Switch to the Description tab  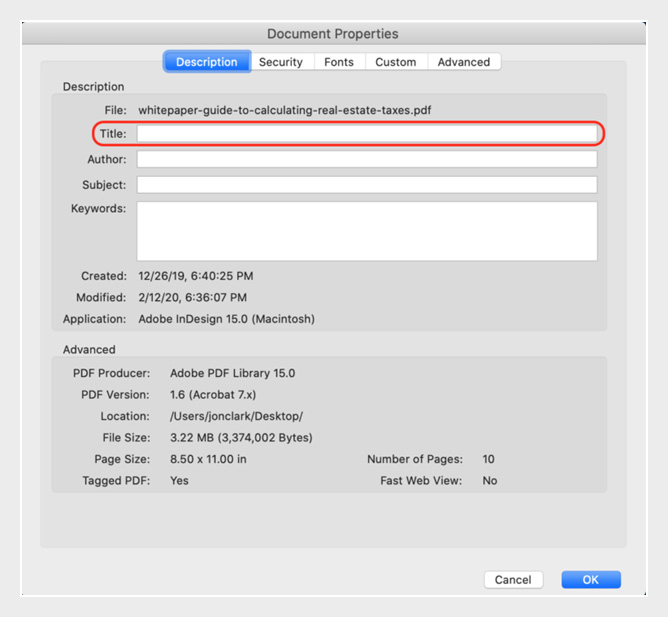pos(207,62)
